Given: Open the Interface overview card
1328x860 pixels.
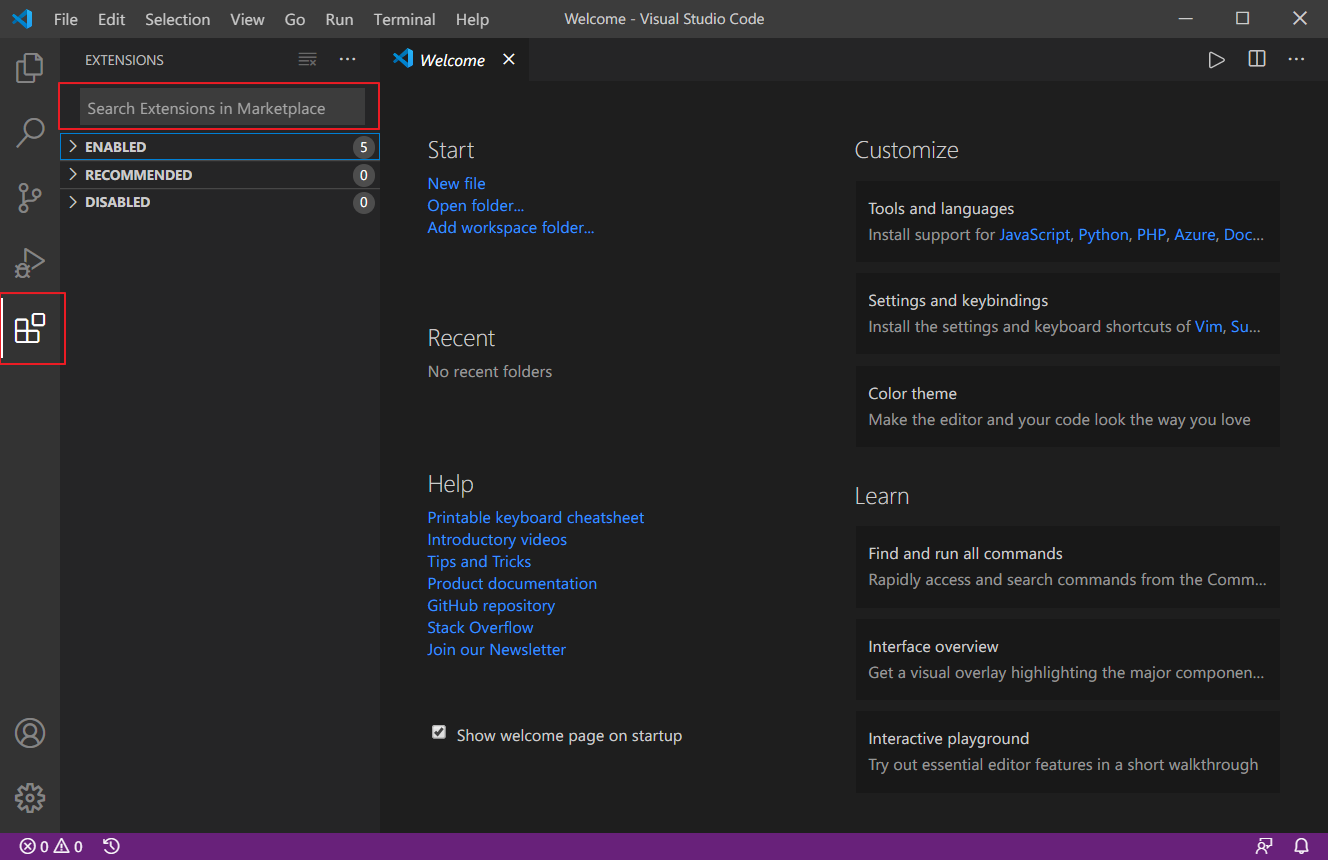Looking at the screenshot, I should (x=1068, y=659).
